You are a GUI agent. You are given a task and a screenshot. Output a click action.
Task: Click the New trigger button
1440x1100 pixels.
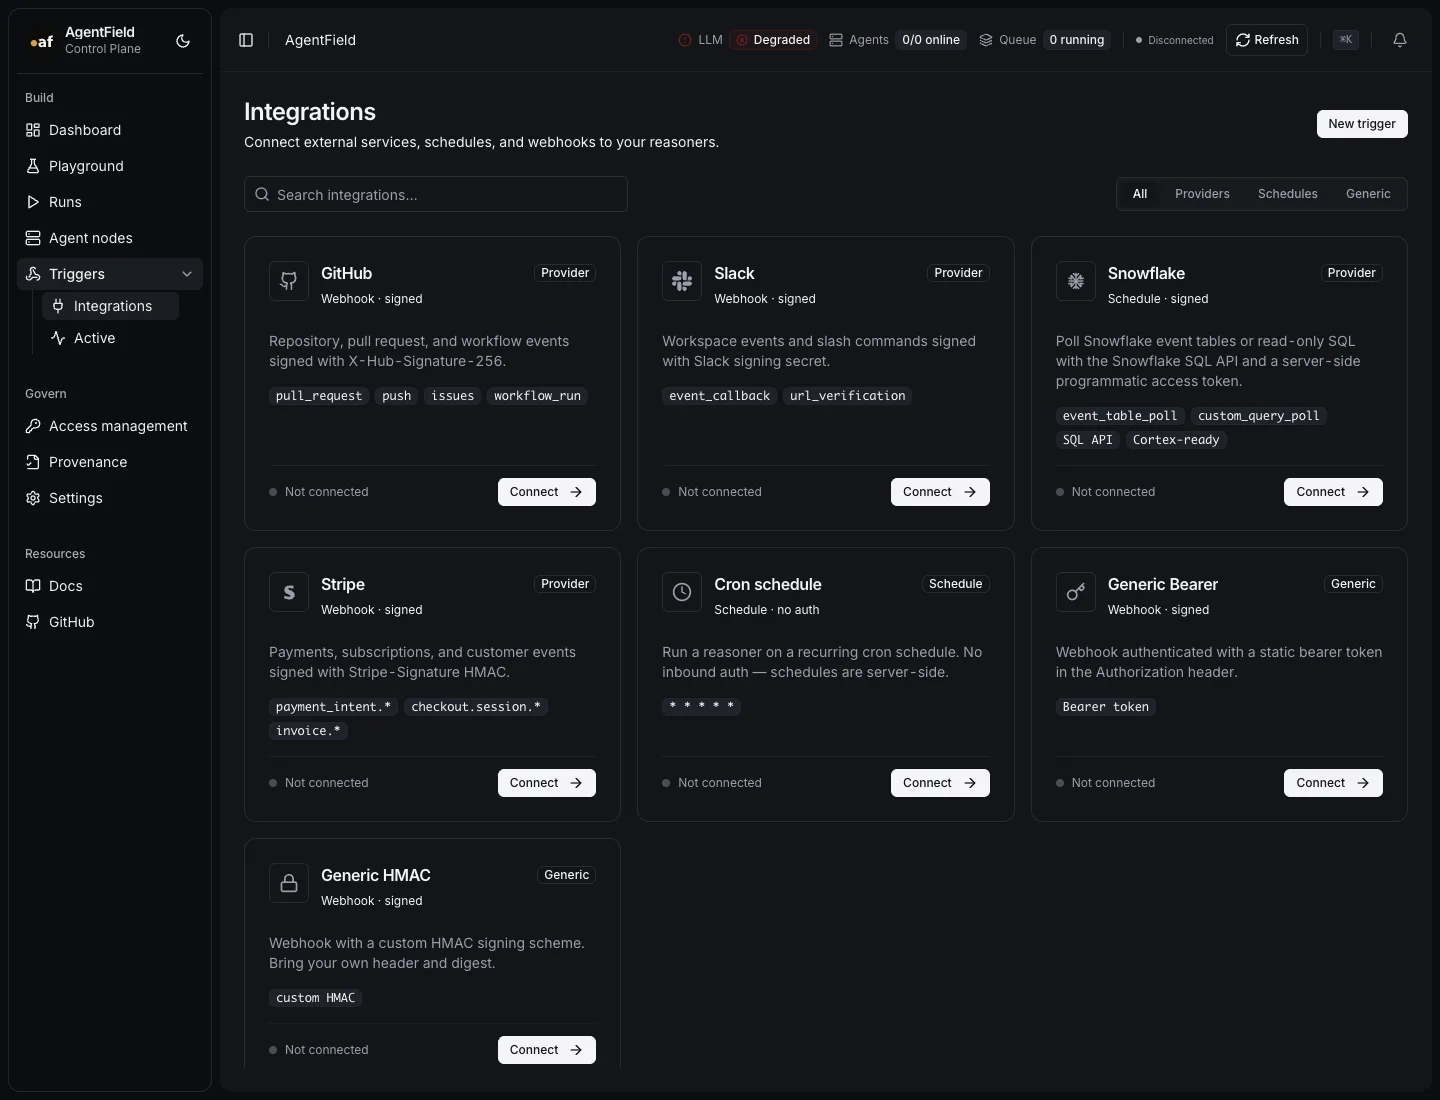coord(1362,124)
